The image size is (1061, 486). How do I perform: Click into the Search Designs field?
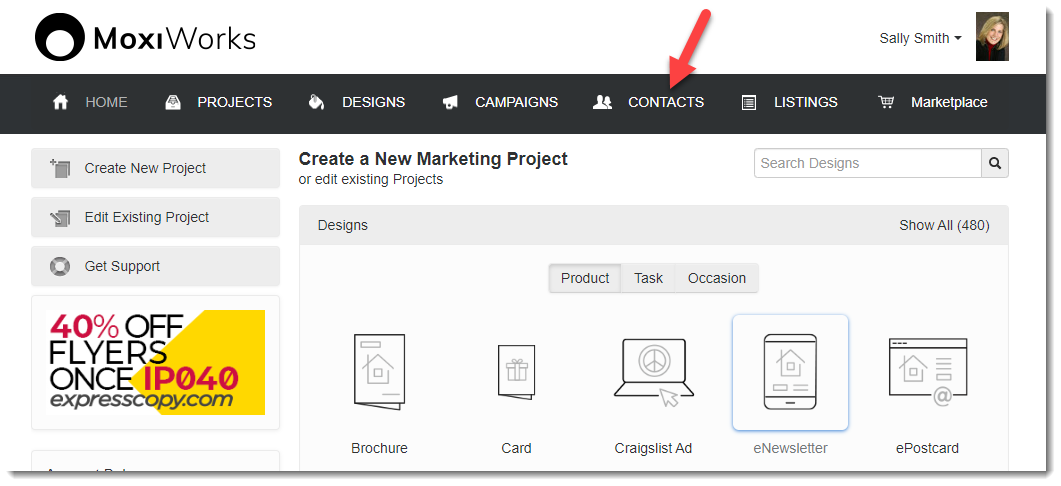coord(868,163)
